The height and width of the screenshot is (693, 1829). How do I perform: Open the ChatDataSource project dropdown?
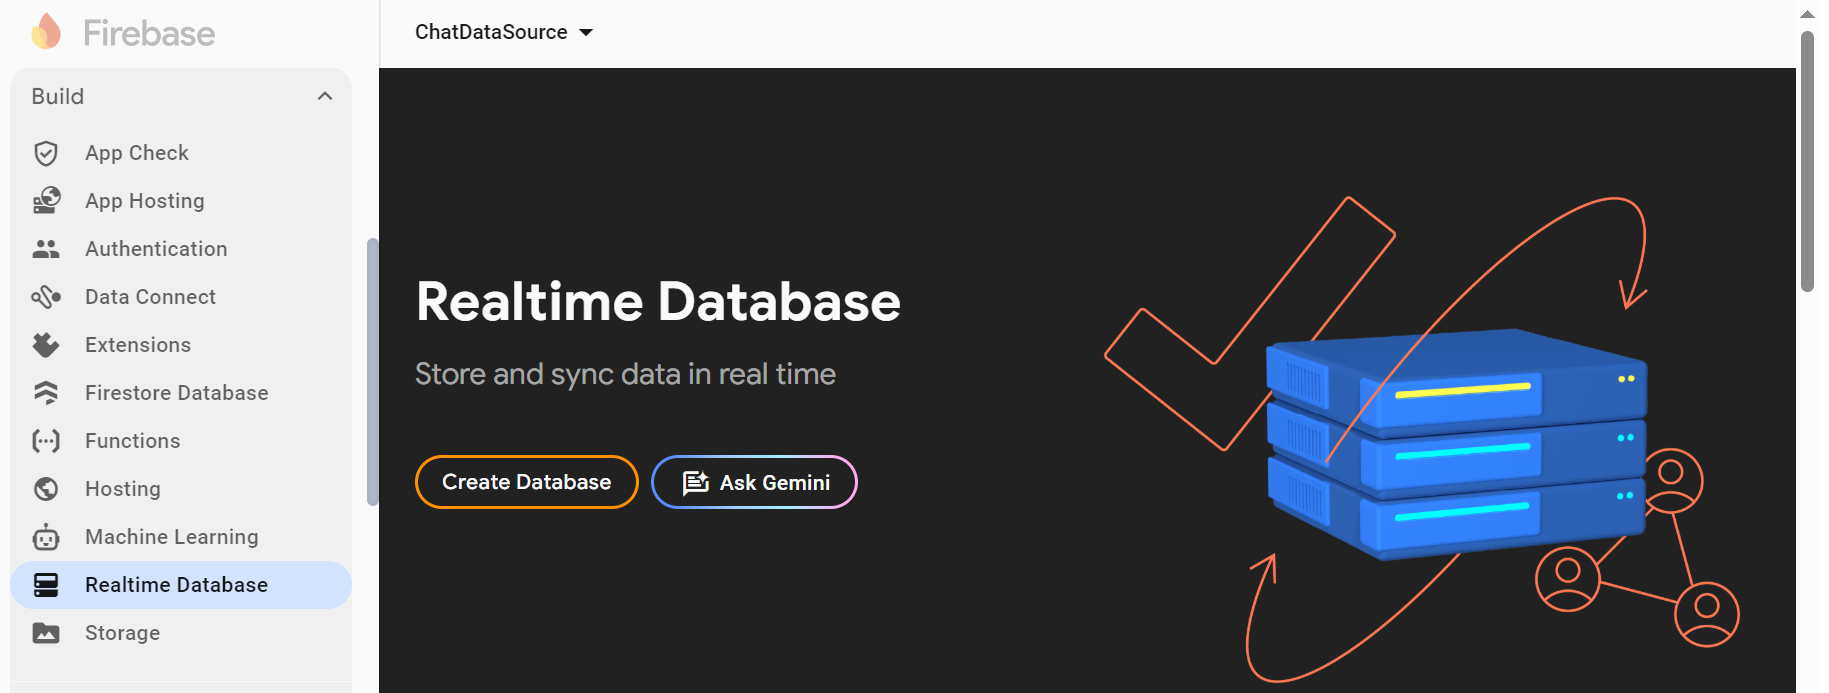[504, 32]
